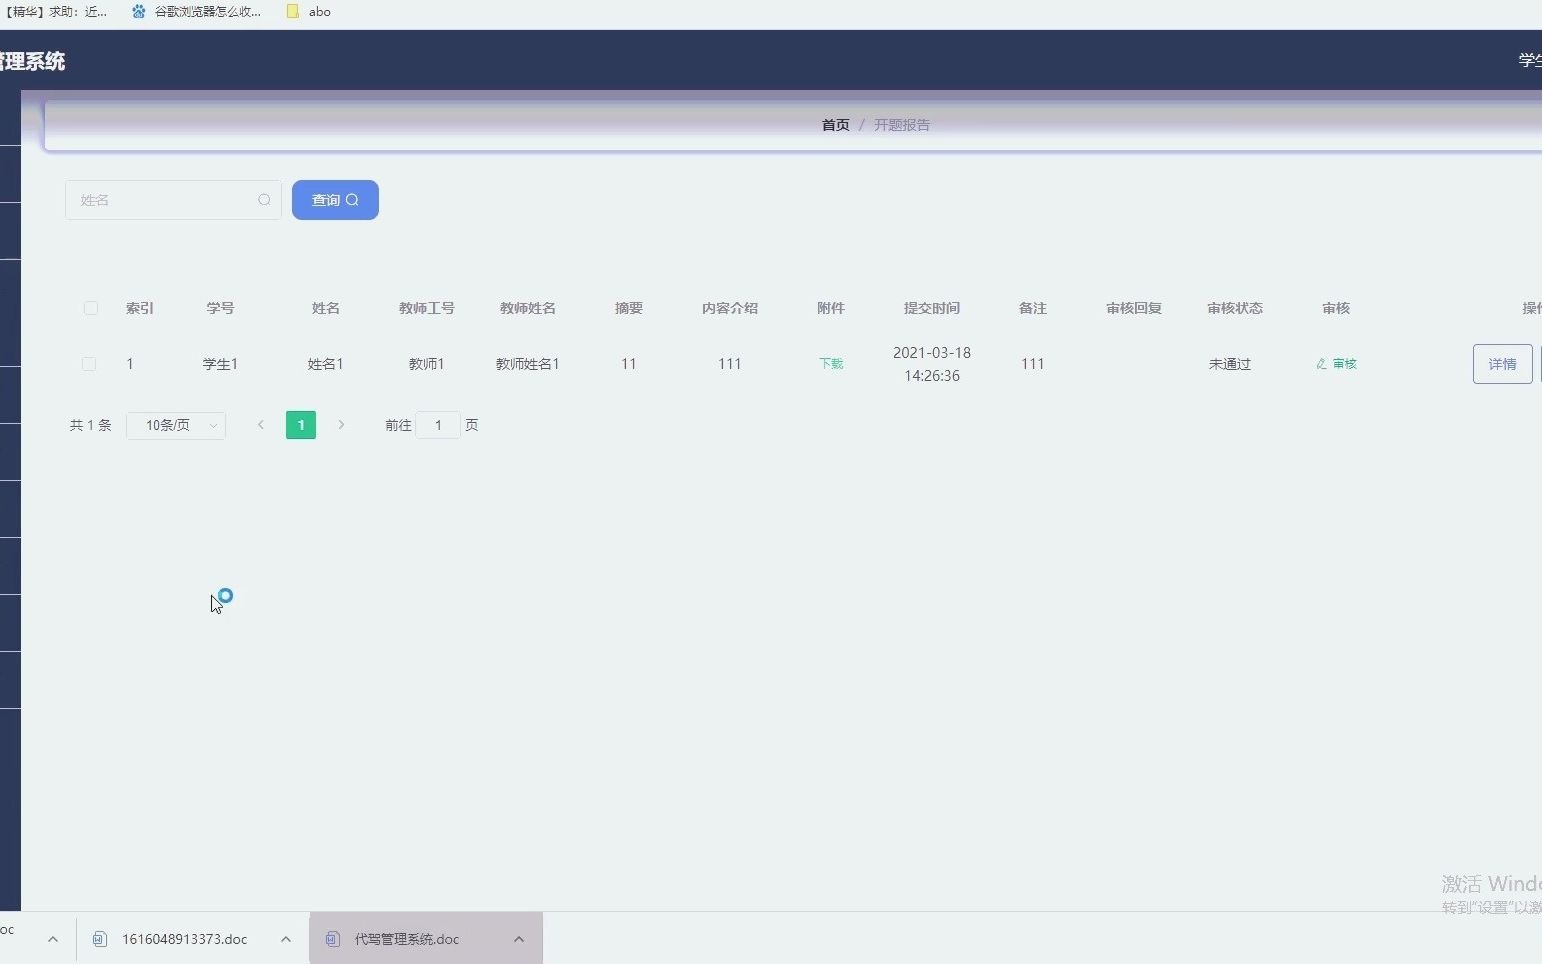
Task: Toggle the select-all checkbox in the table header
Action: tap(89, 308)
